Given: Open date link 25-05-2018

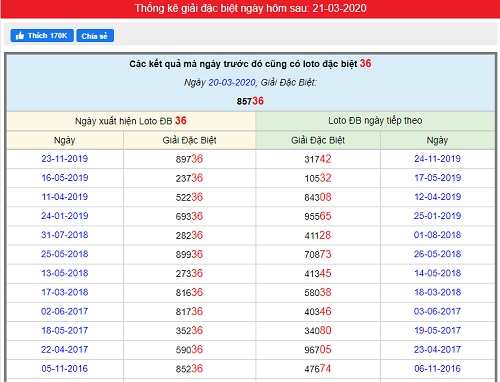Looking at the screenshot, I should 65,254.
